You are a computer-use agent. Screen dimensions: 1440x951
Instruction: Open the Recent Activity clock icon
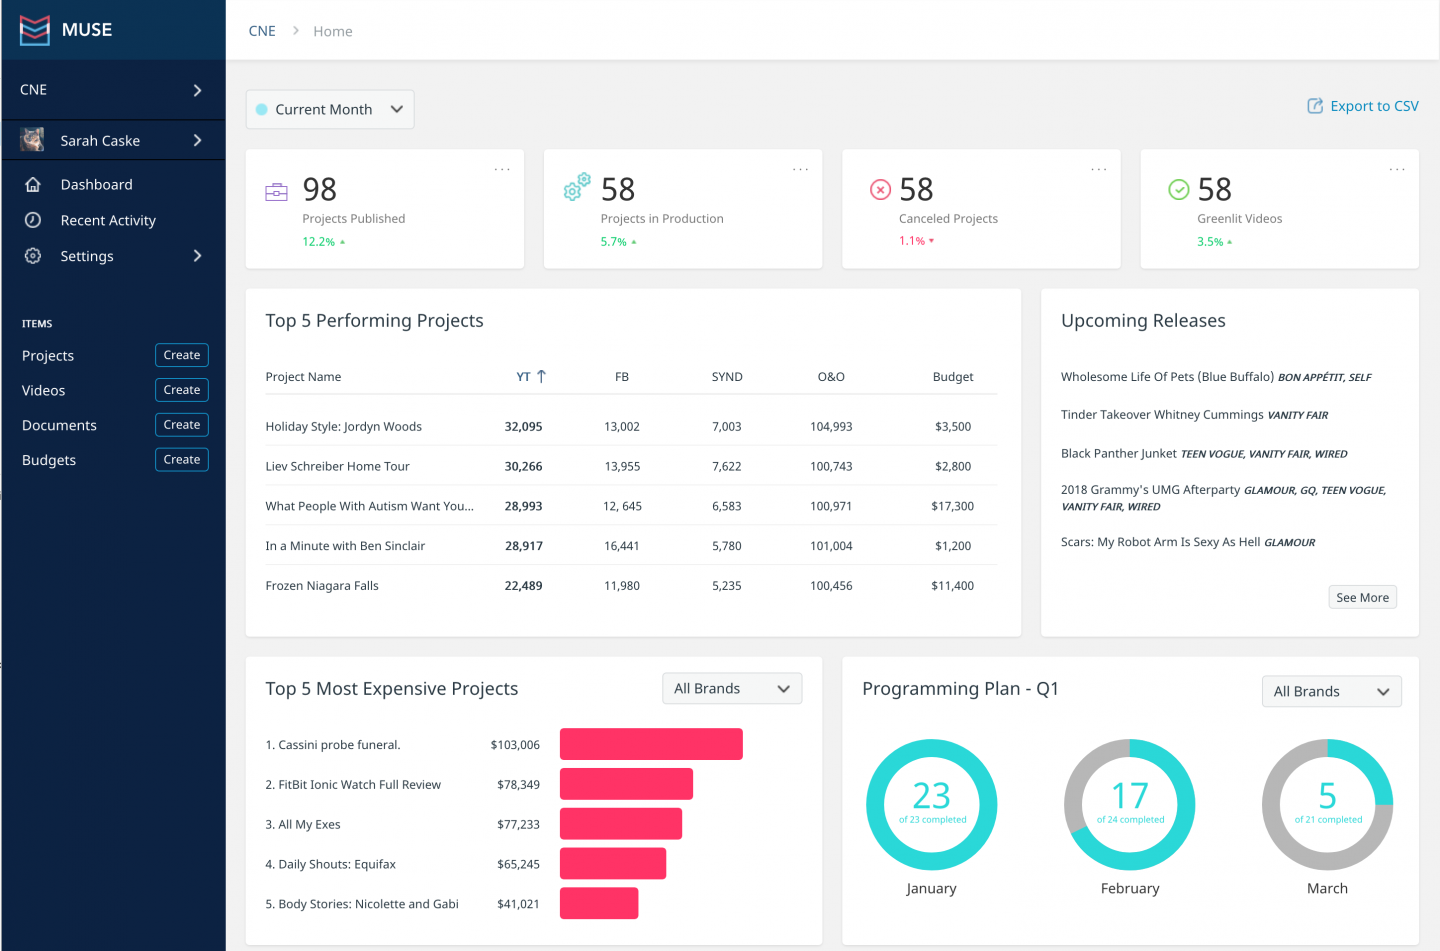coord(33,220)
